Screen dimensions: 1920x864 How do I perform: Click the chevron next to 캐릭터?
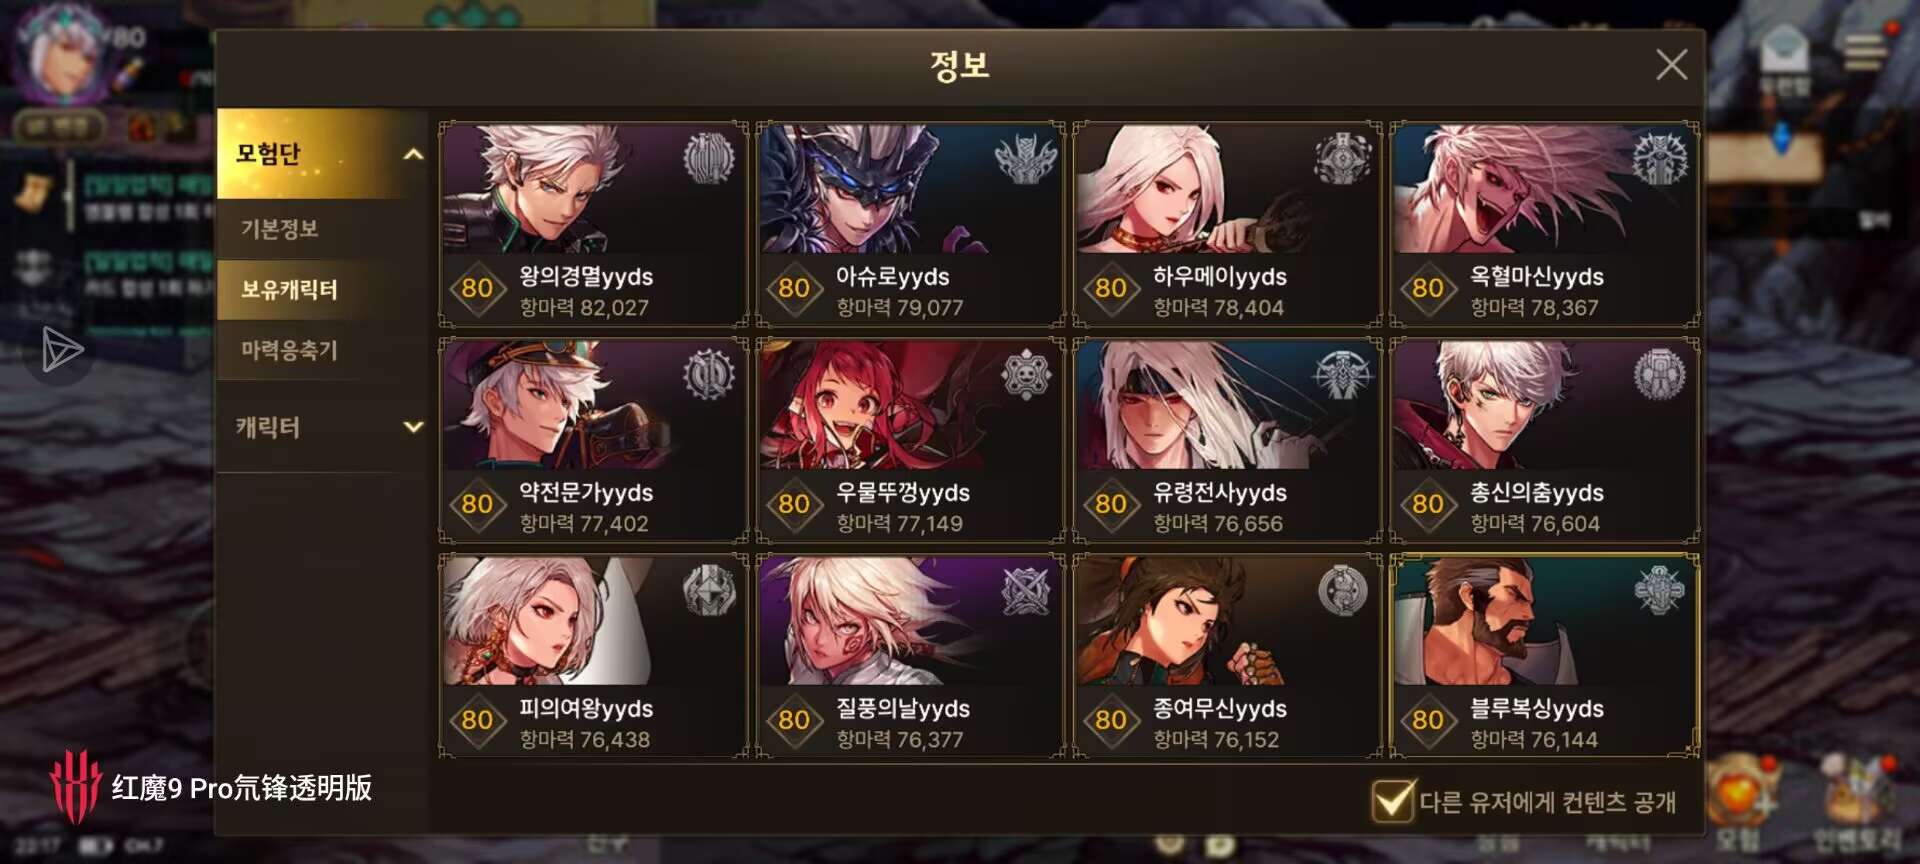[x=412, y=427]
